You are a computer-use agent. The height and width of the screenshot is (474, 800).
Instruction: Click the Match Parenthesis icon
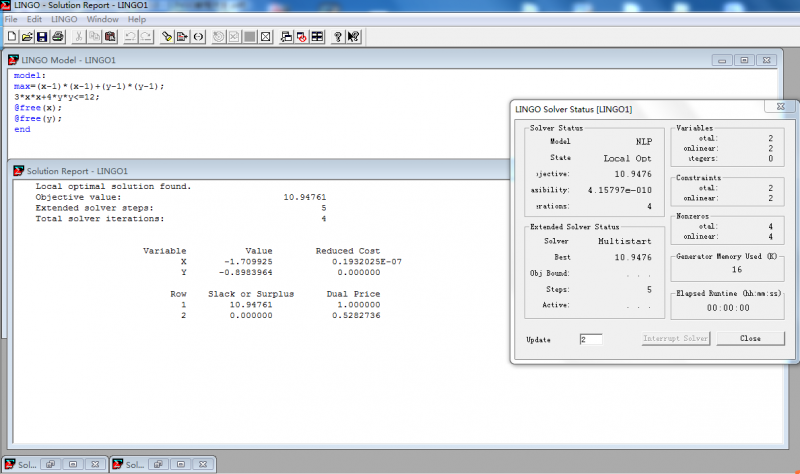[x=198, y=37]
